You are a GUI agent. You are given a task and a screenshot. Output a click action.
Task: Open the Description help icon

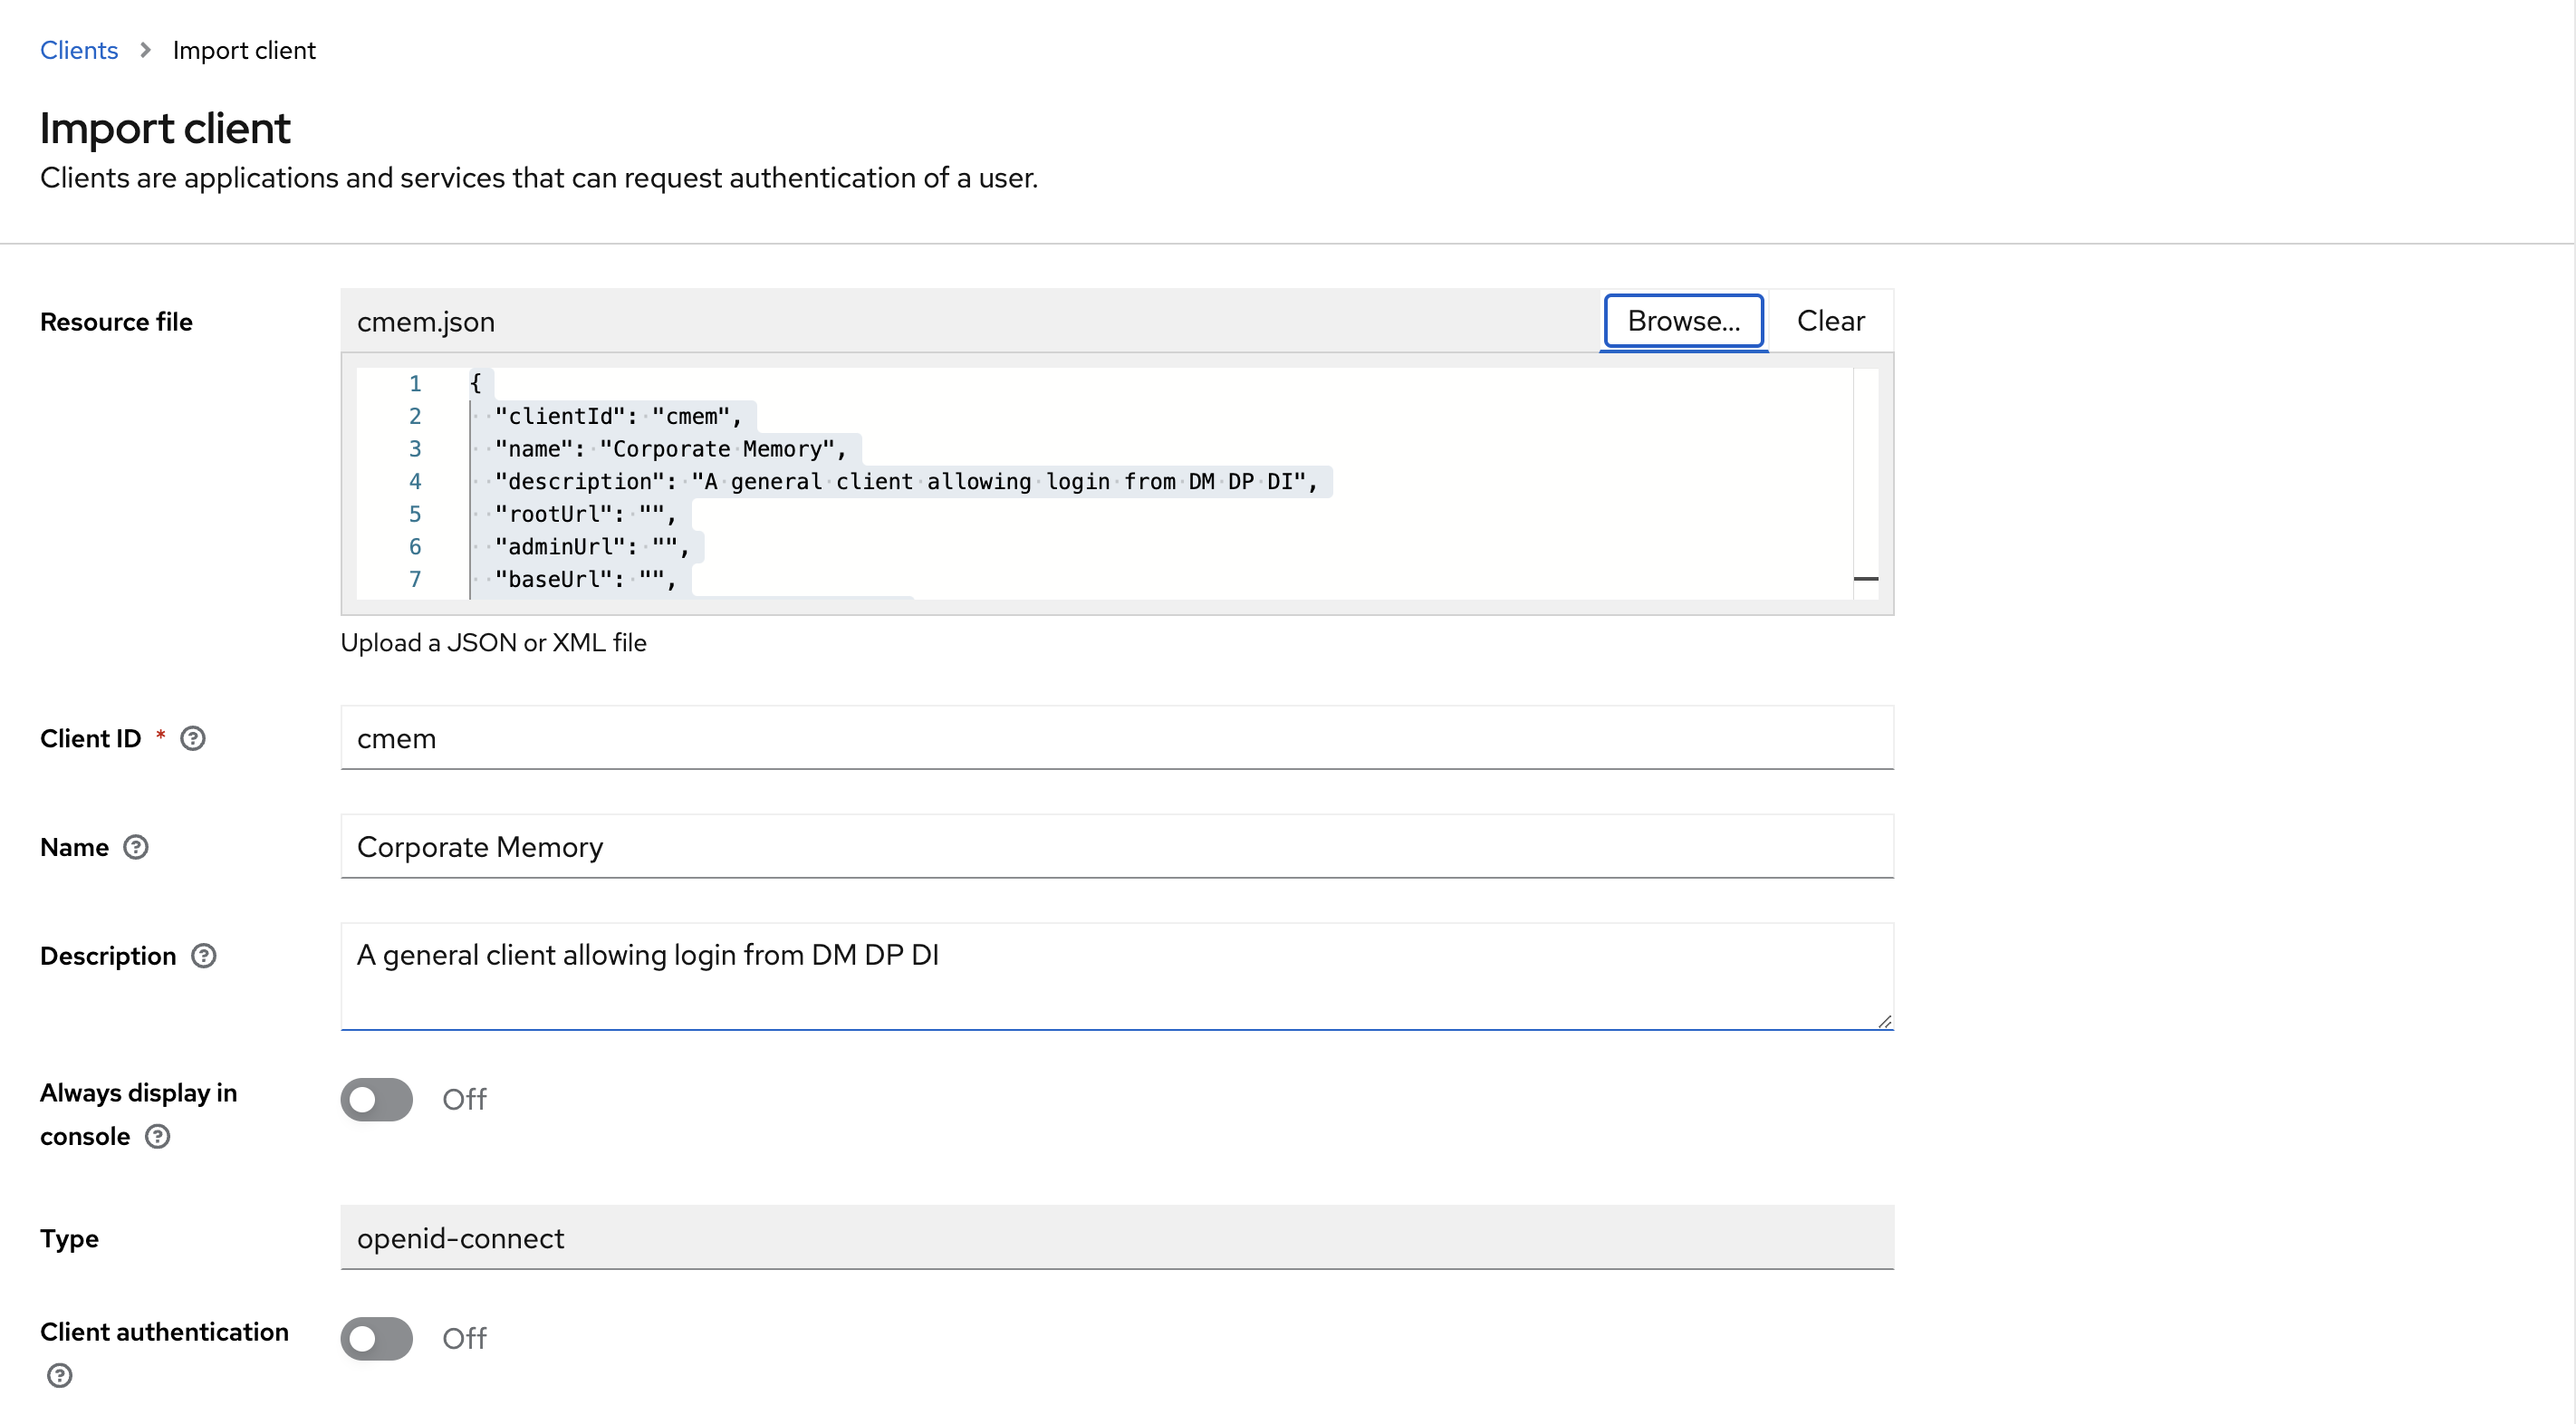pyautogui.click(x=204, y=956)
